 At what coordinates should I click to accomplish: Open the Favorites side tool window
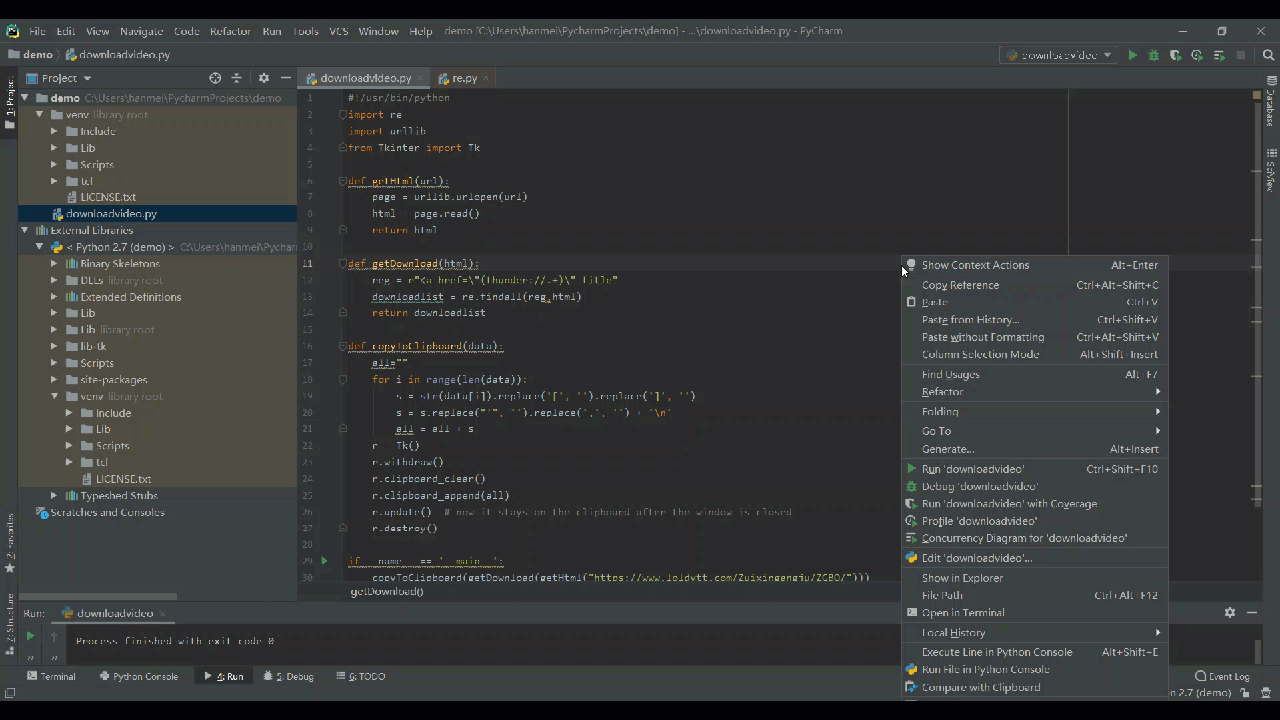click(x=10, y=543)
